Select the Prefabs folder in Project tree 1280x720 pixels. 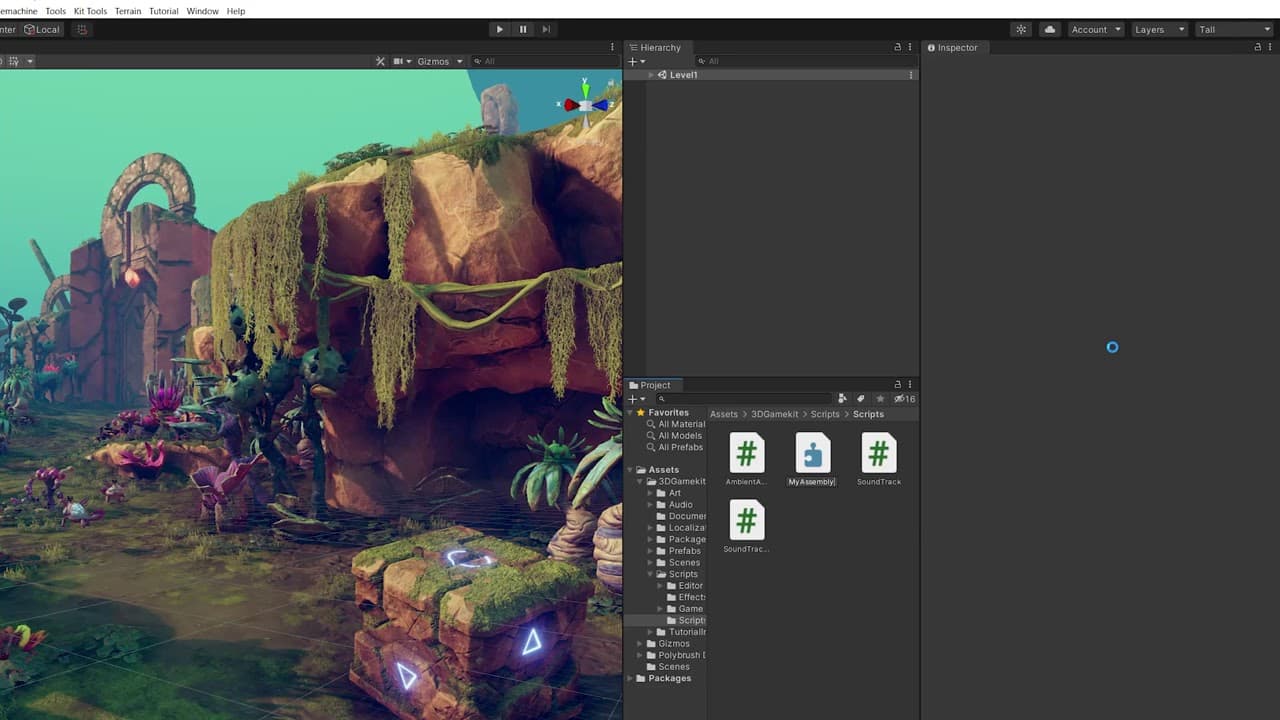(x=678, y=551)
